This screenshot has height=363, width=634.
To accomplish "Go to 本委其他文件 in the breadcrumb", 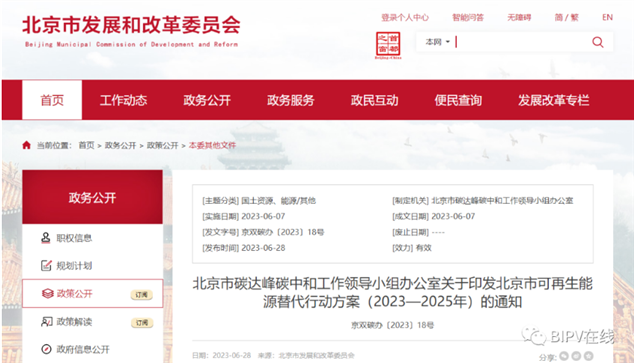I will 212,145.
